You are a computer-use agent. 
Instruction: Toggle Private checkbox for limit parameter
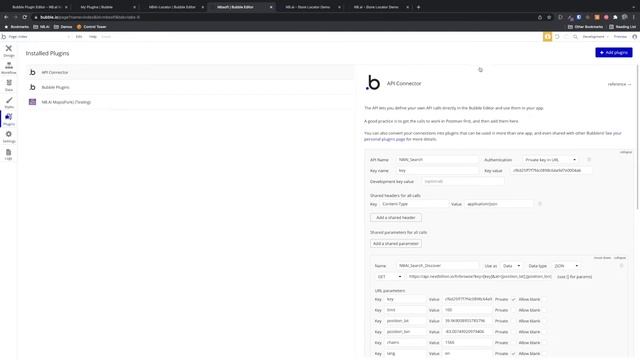click(x=513, y=310)
